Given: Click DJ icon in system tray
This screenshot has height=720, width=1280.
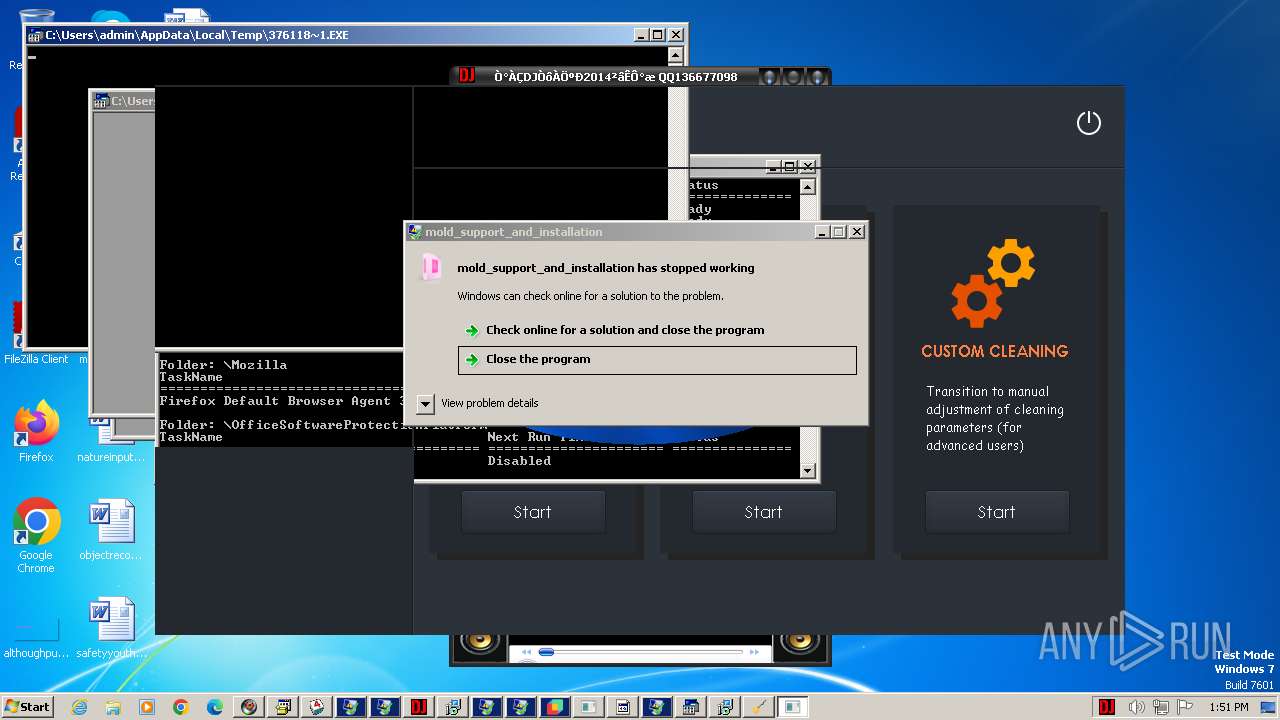Looking at the screenshot, I should pyautogui.click(x=1107, y=707).
